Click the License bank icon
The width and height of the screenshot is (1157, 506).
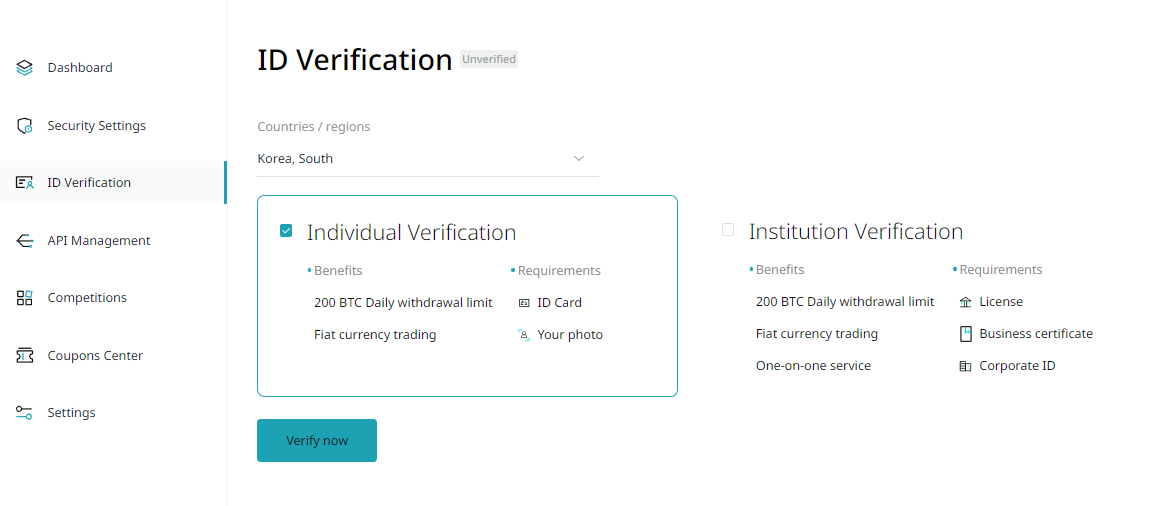965,302
